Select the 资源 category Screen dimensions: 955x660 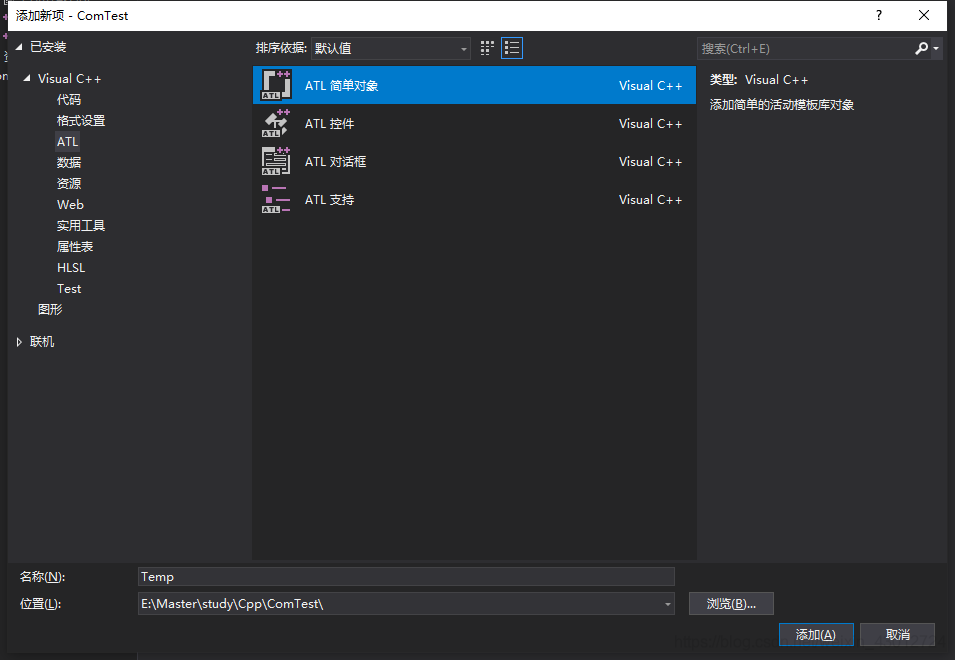coord(69,184)
